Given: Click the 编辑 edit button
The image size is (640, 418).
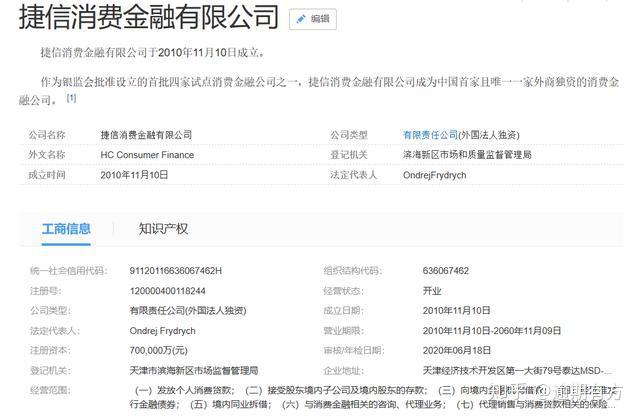Looking at the screenshot, I should [x=313, y=19].
